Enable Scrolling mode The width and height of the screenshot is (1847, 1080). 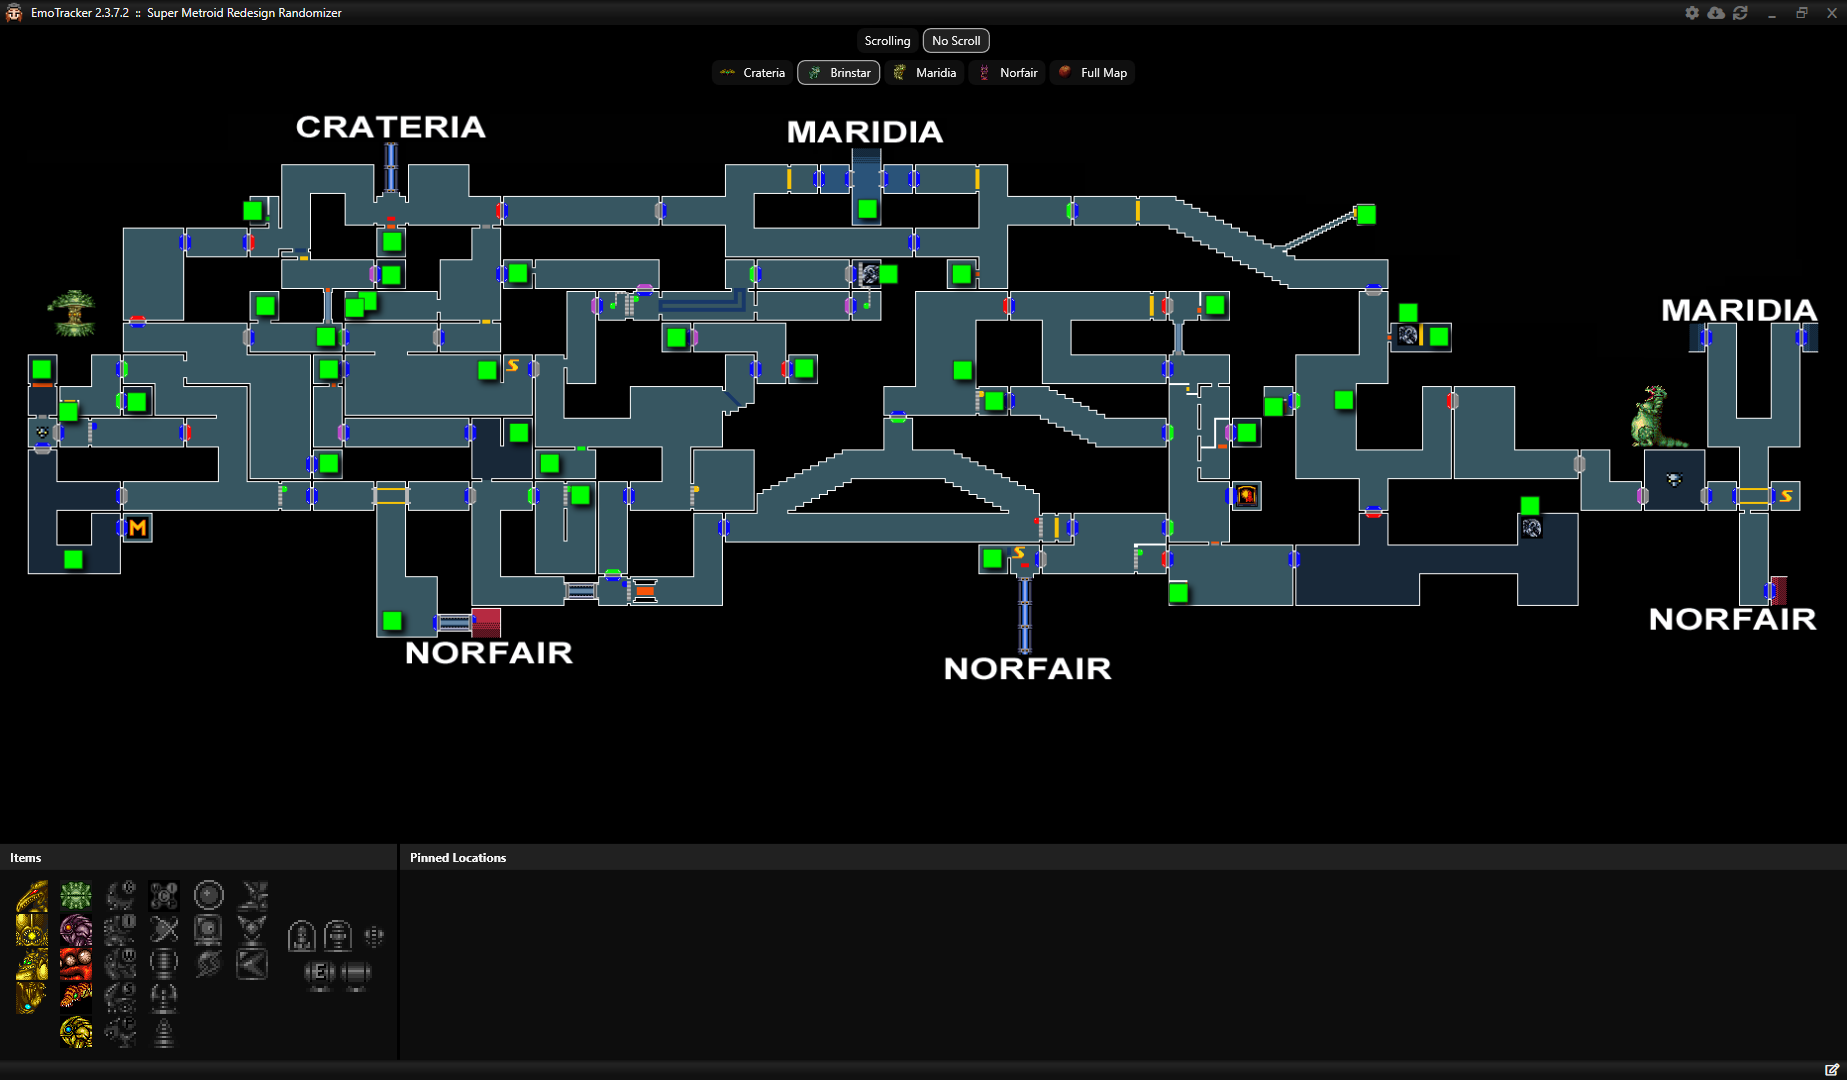(x=886, y=40)
